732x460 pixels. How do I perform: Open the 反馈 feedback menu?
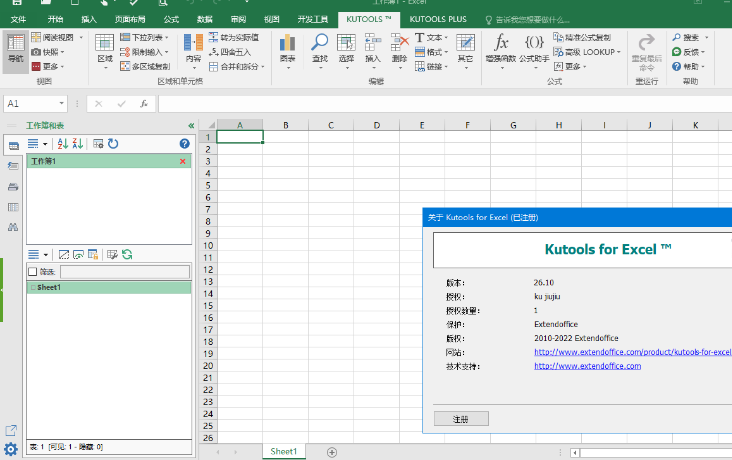(x=688, y=52)
